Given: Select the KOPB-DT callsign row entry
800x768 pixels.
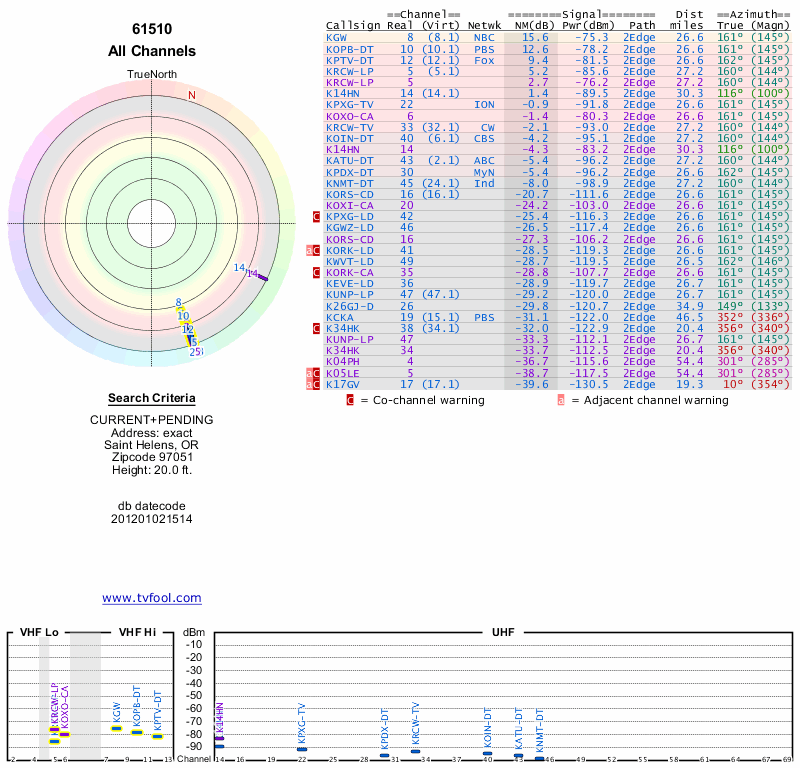Looking at the screenshot, I should click(x=349, y=48).
